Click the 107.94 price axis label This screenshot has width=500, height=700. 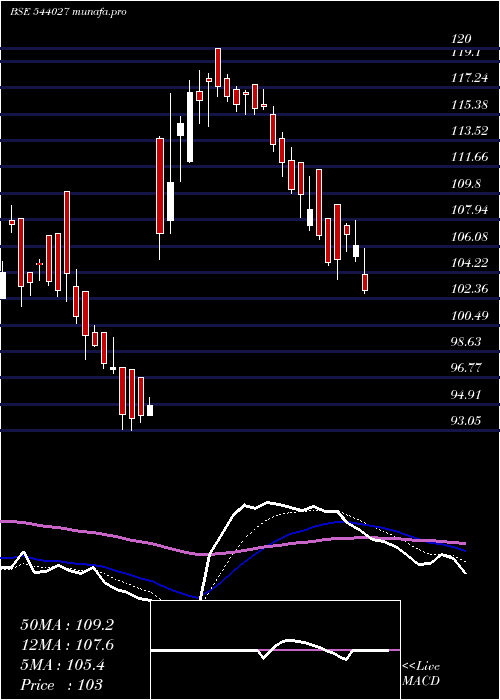470,210
